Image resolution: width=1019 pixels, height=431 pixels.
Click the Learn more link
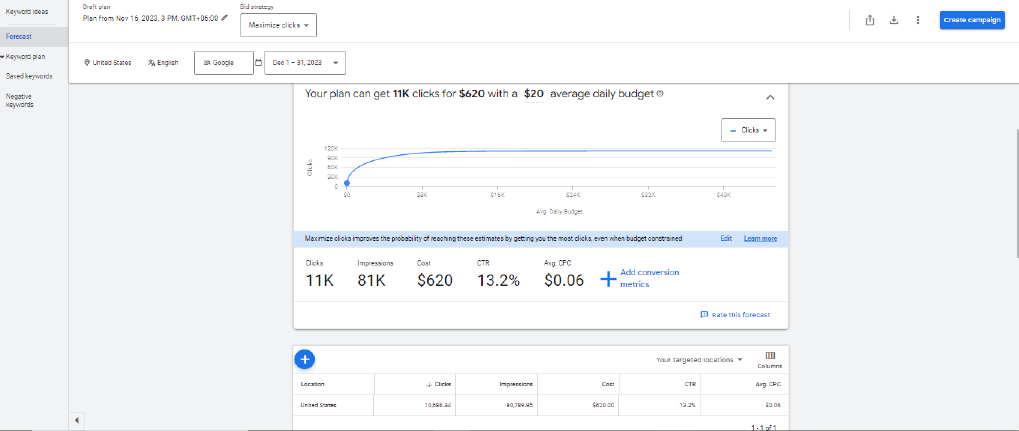coord(760,239)
